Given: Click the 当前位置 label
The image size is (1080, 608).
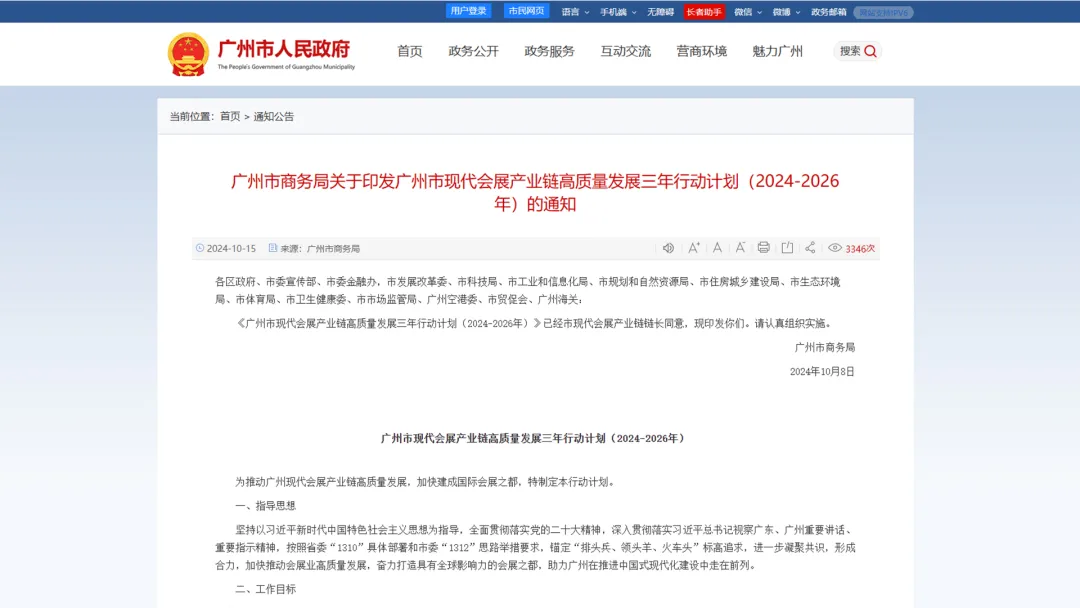Looking at the screenshot, I should coord(191,116).
